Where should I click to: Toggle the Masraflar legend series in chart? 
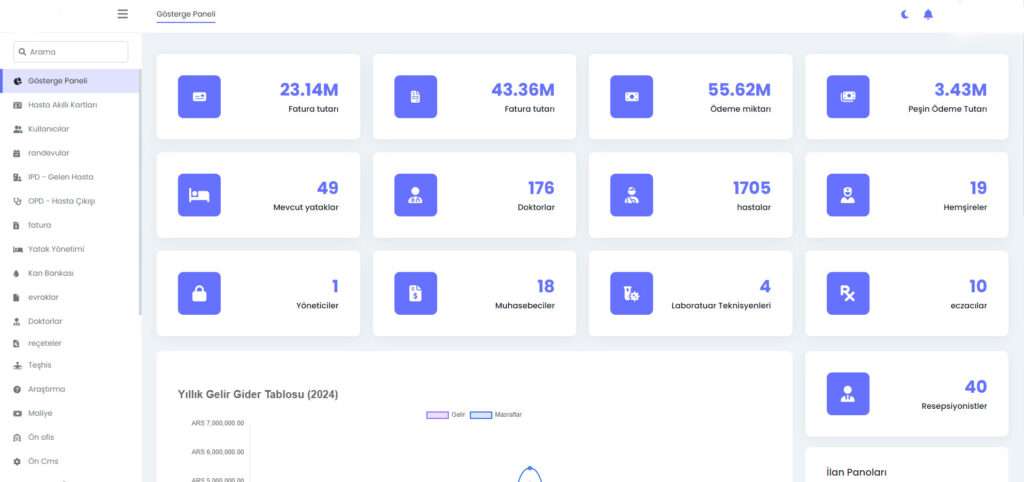(495, 414)
